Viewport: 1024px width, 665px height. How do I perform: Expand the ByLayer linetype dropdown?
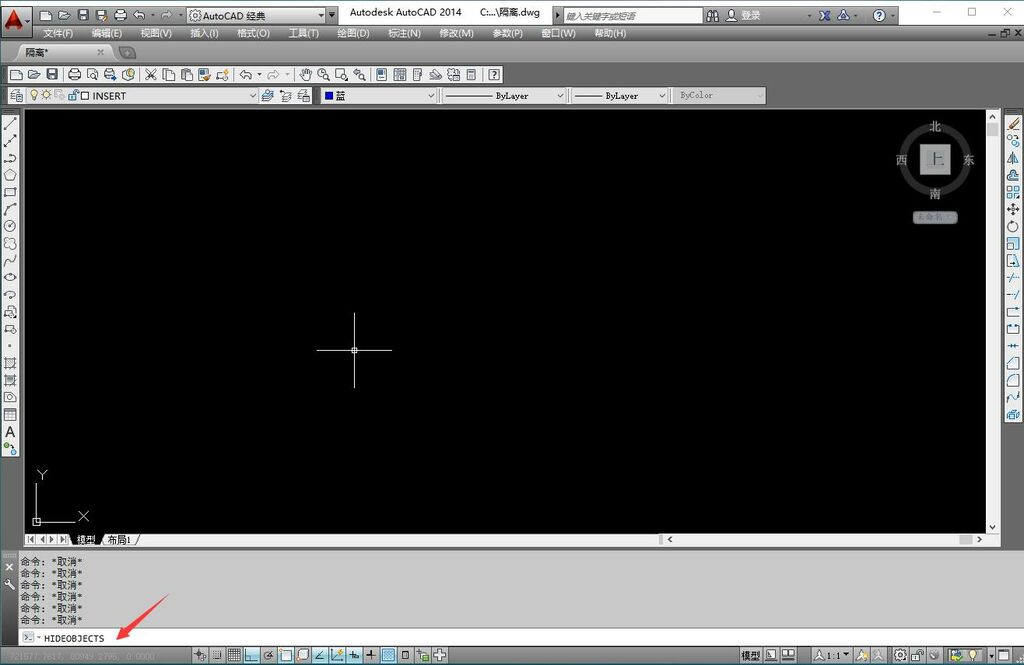pyautogui.click(x=560, y=96)
